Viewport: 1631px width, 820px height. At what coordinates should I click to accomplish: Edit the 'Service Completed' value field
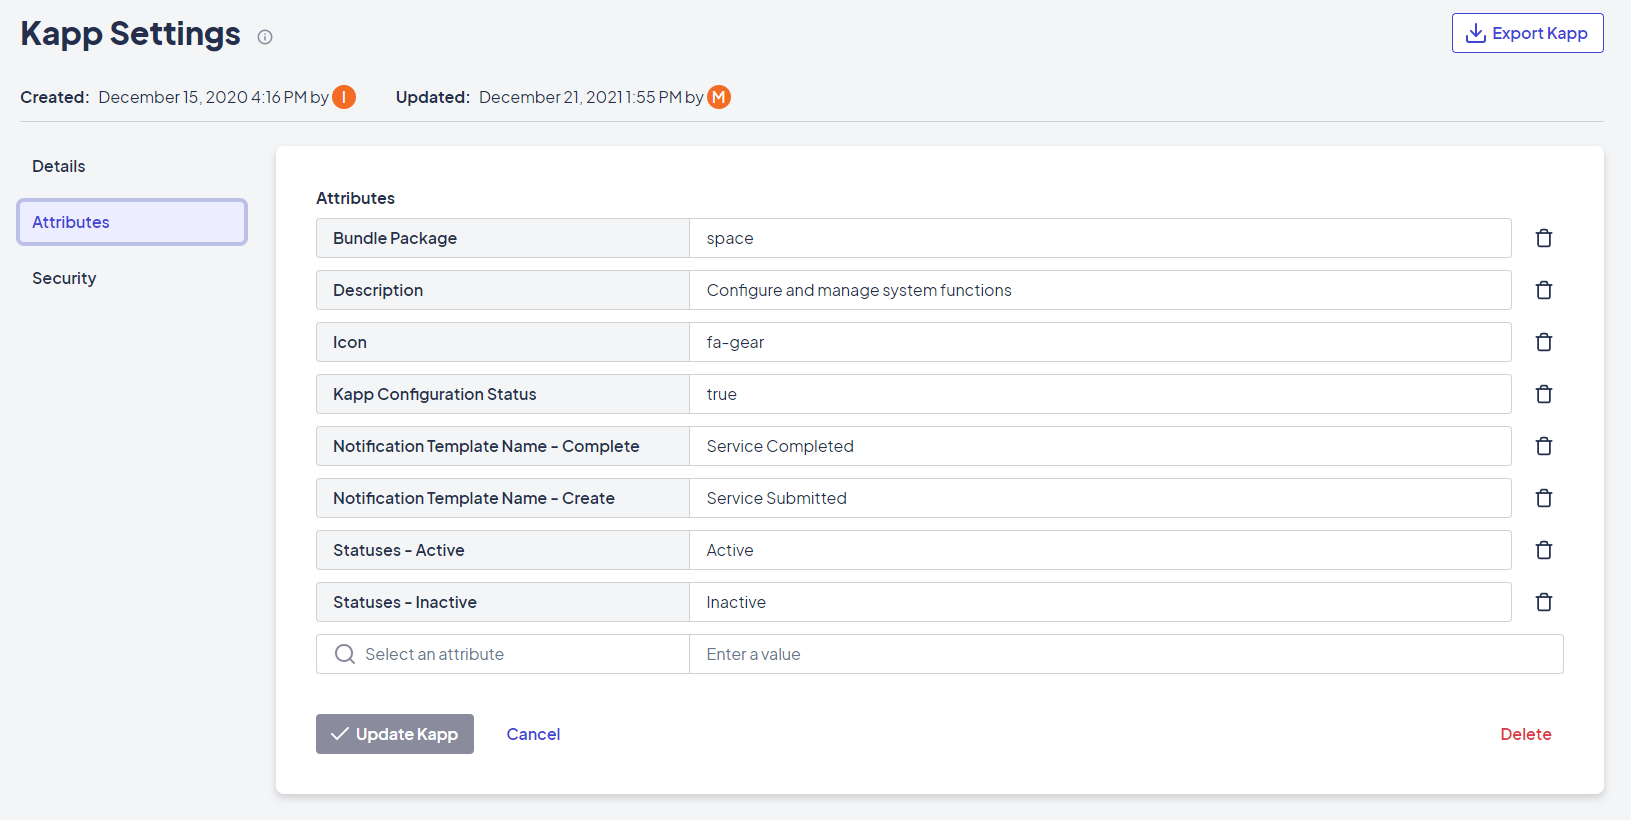(x=1100, y=446)
